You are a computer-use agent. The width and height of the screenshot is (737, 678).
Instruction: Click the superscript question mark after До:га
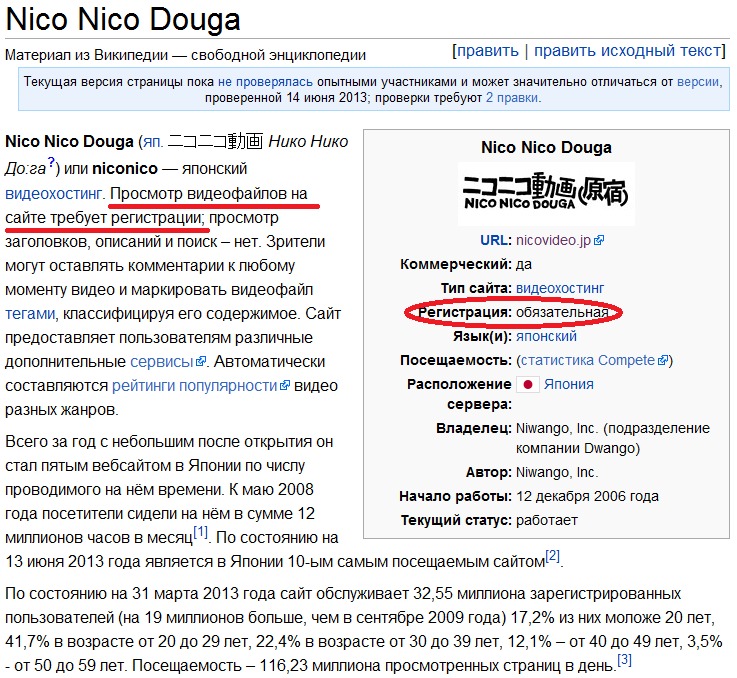pyautogui.click(x=51, y=162)
